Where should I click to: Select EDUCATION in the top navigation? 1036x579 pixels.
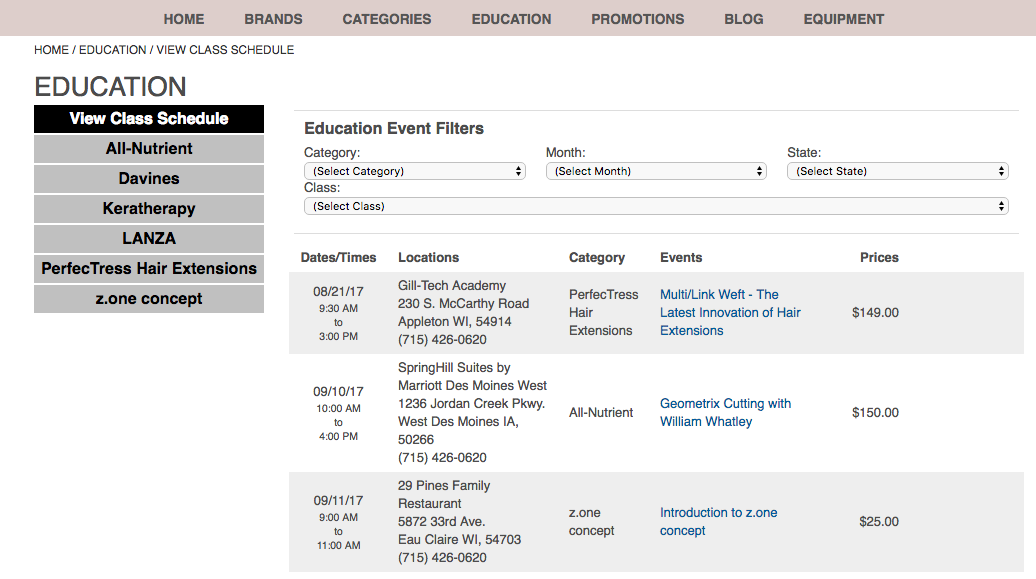[x=511, y=19]
